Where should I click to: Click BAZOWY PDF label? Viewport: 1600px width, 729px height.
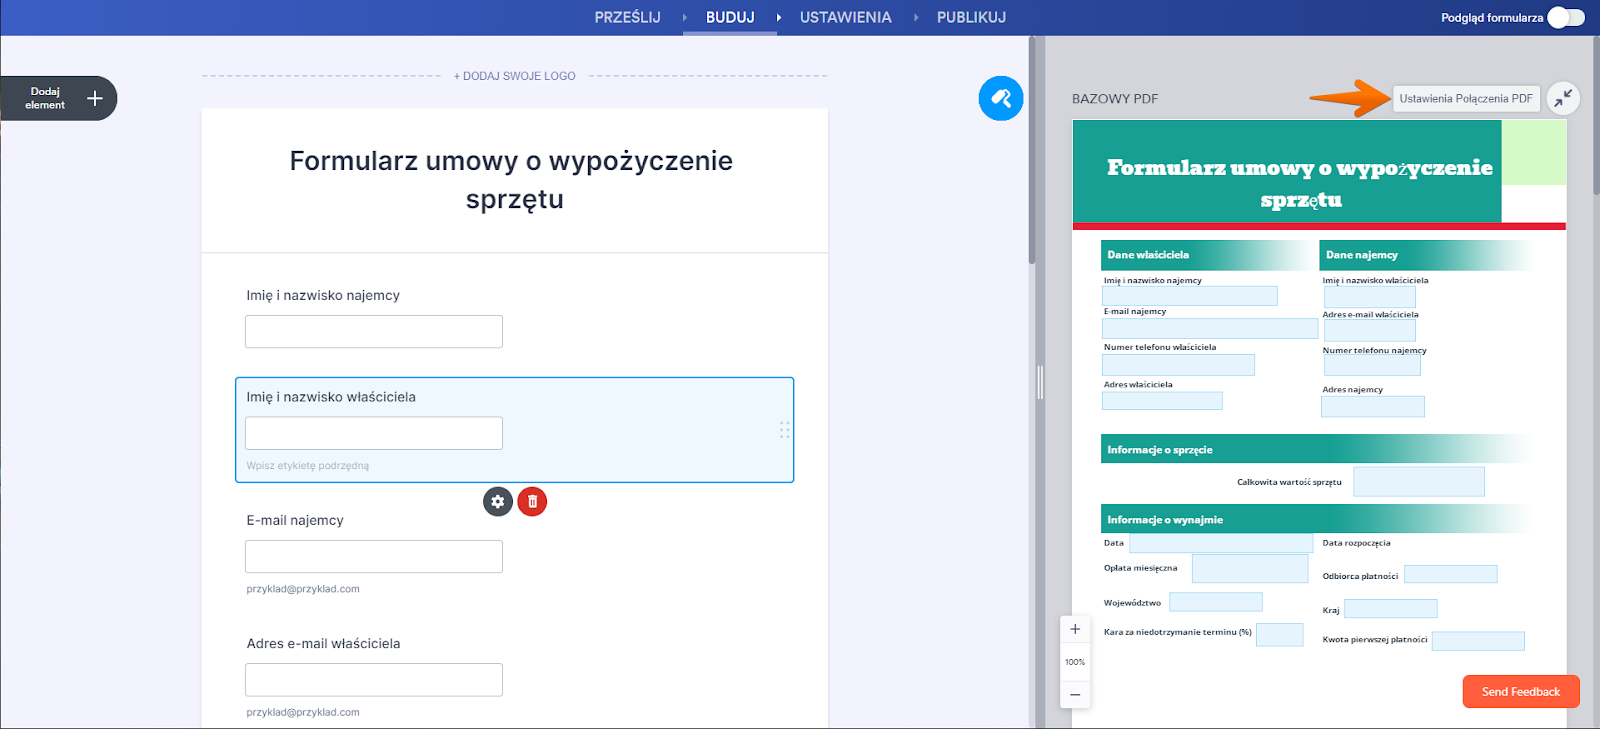[x=1115, y=99]
